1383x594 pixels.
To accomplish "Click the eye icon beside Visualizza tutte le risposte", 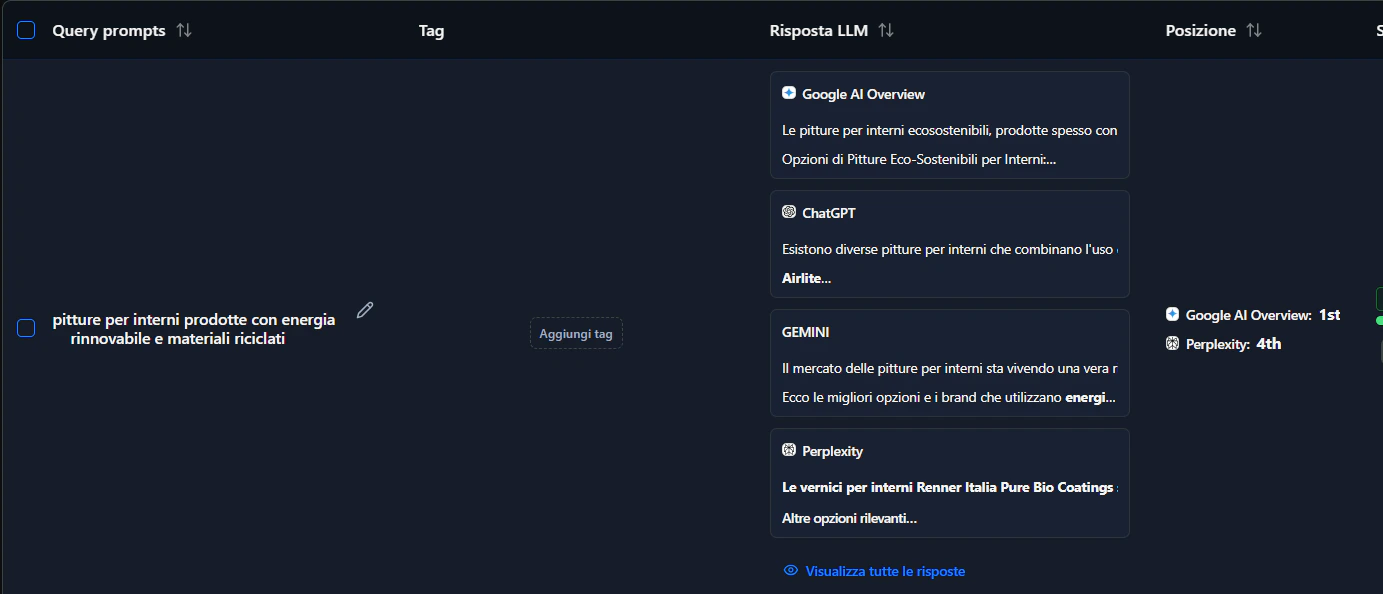I will point(791,570).
